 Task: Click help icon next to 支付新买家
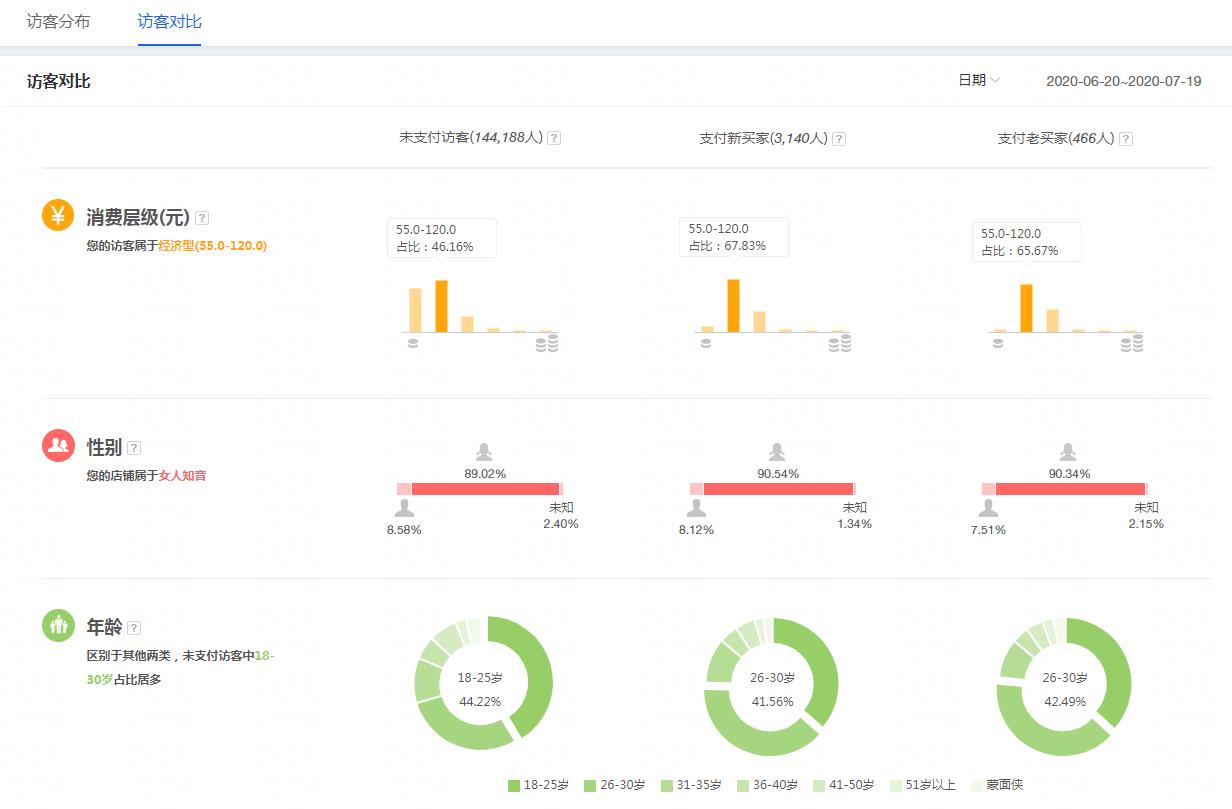tap(839, 139)
